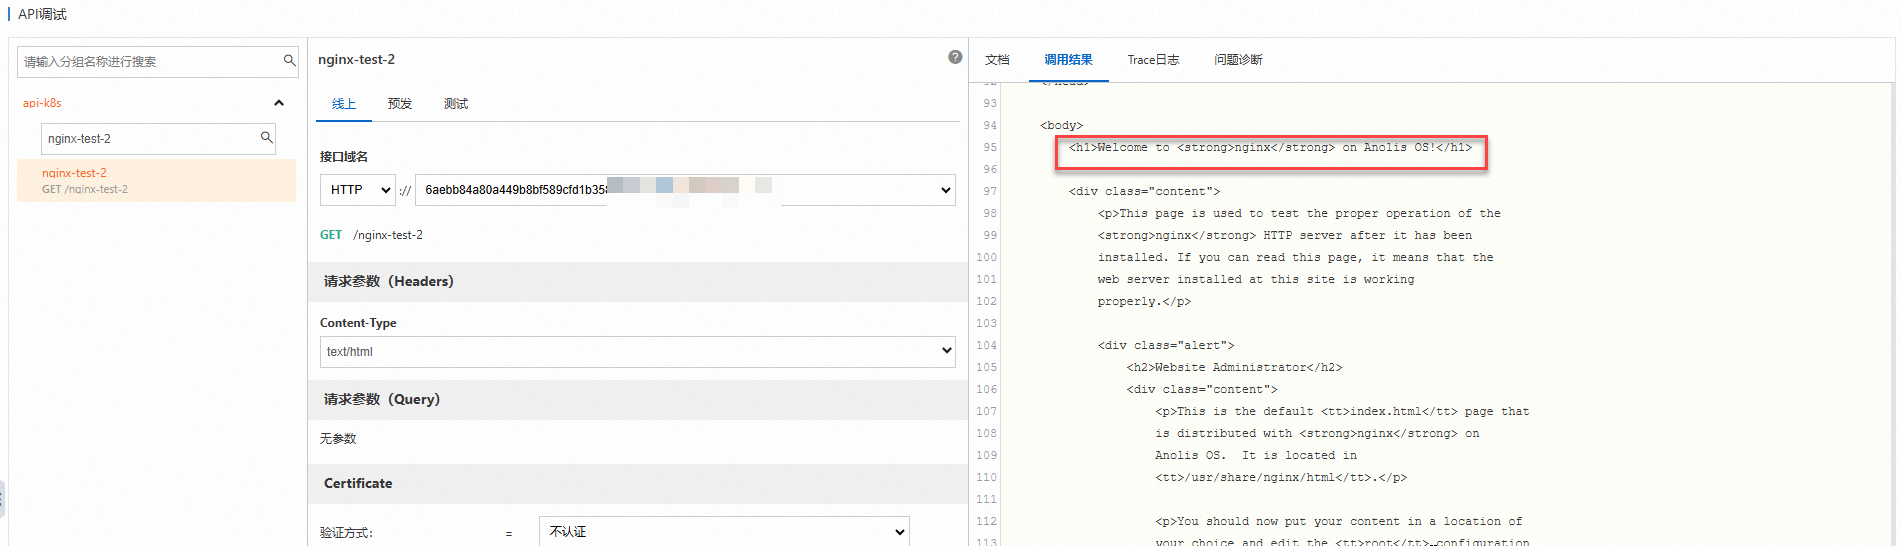Open the HTTP protocol dropdown
Screen dimensions: 1902x546
click(x=358, y=190)
